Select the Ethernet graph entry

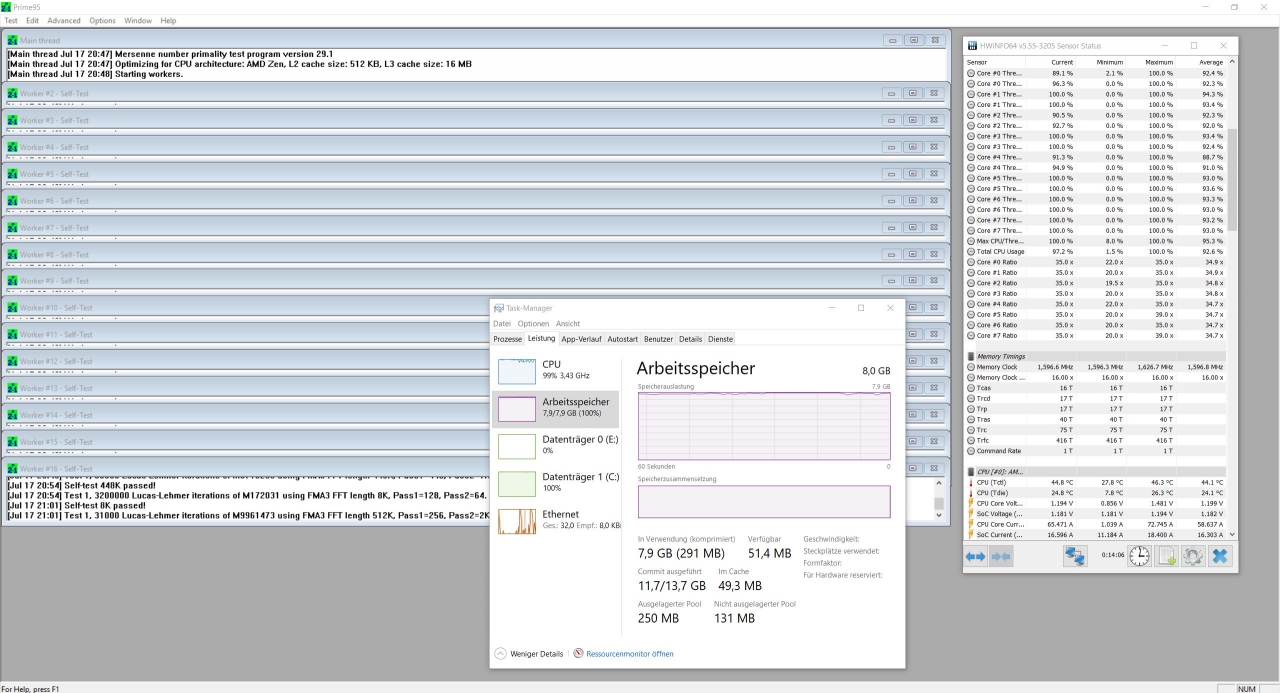(556, 520)
